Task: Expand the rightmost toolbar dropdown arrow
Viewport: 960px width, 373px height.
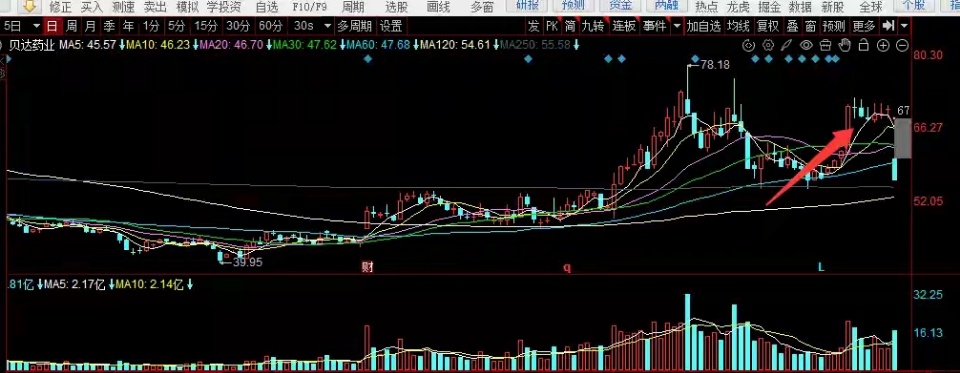Action: point(904,26)
